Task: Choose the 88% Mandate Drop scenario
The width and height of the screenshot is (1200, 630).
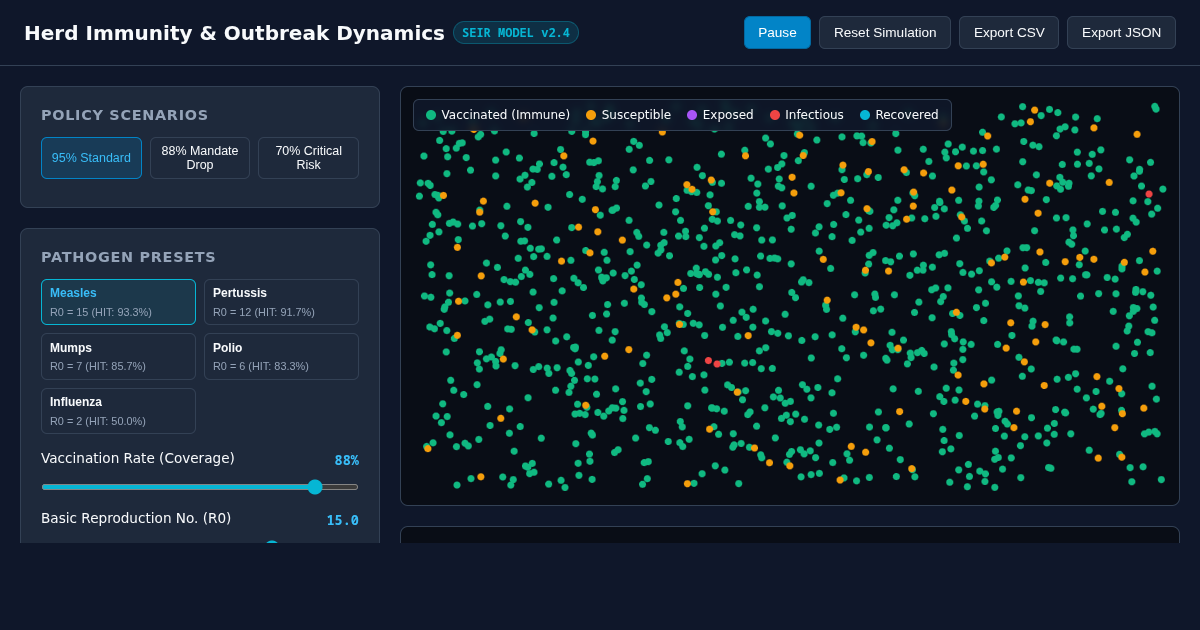Action: [200, 158]
